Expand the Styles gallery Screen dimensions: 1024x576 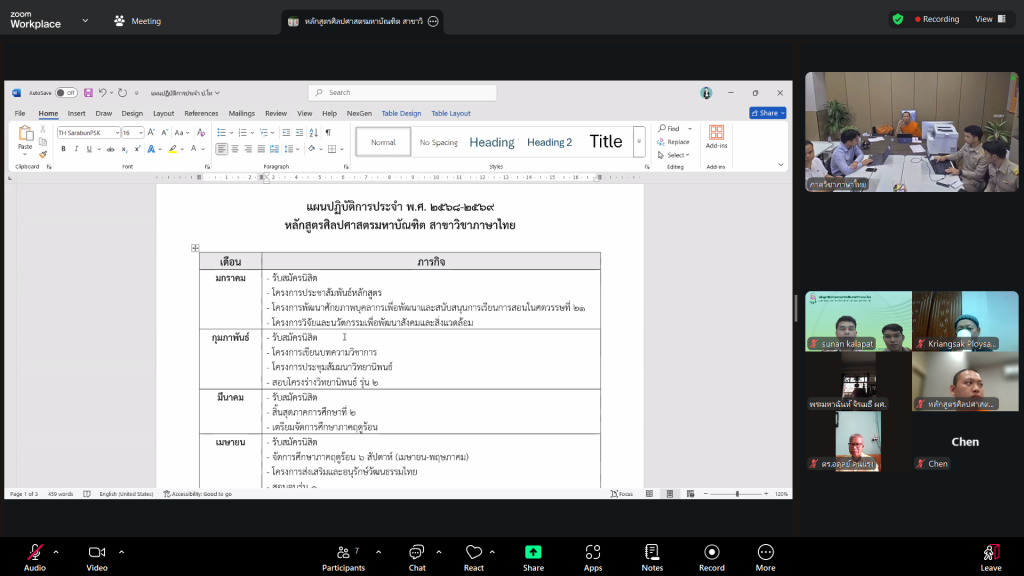(639, 142)
